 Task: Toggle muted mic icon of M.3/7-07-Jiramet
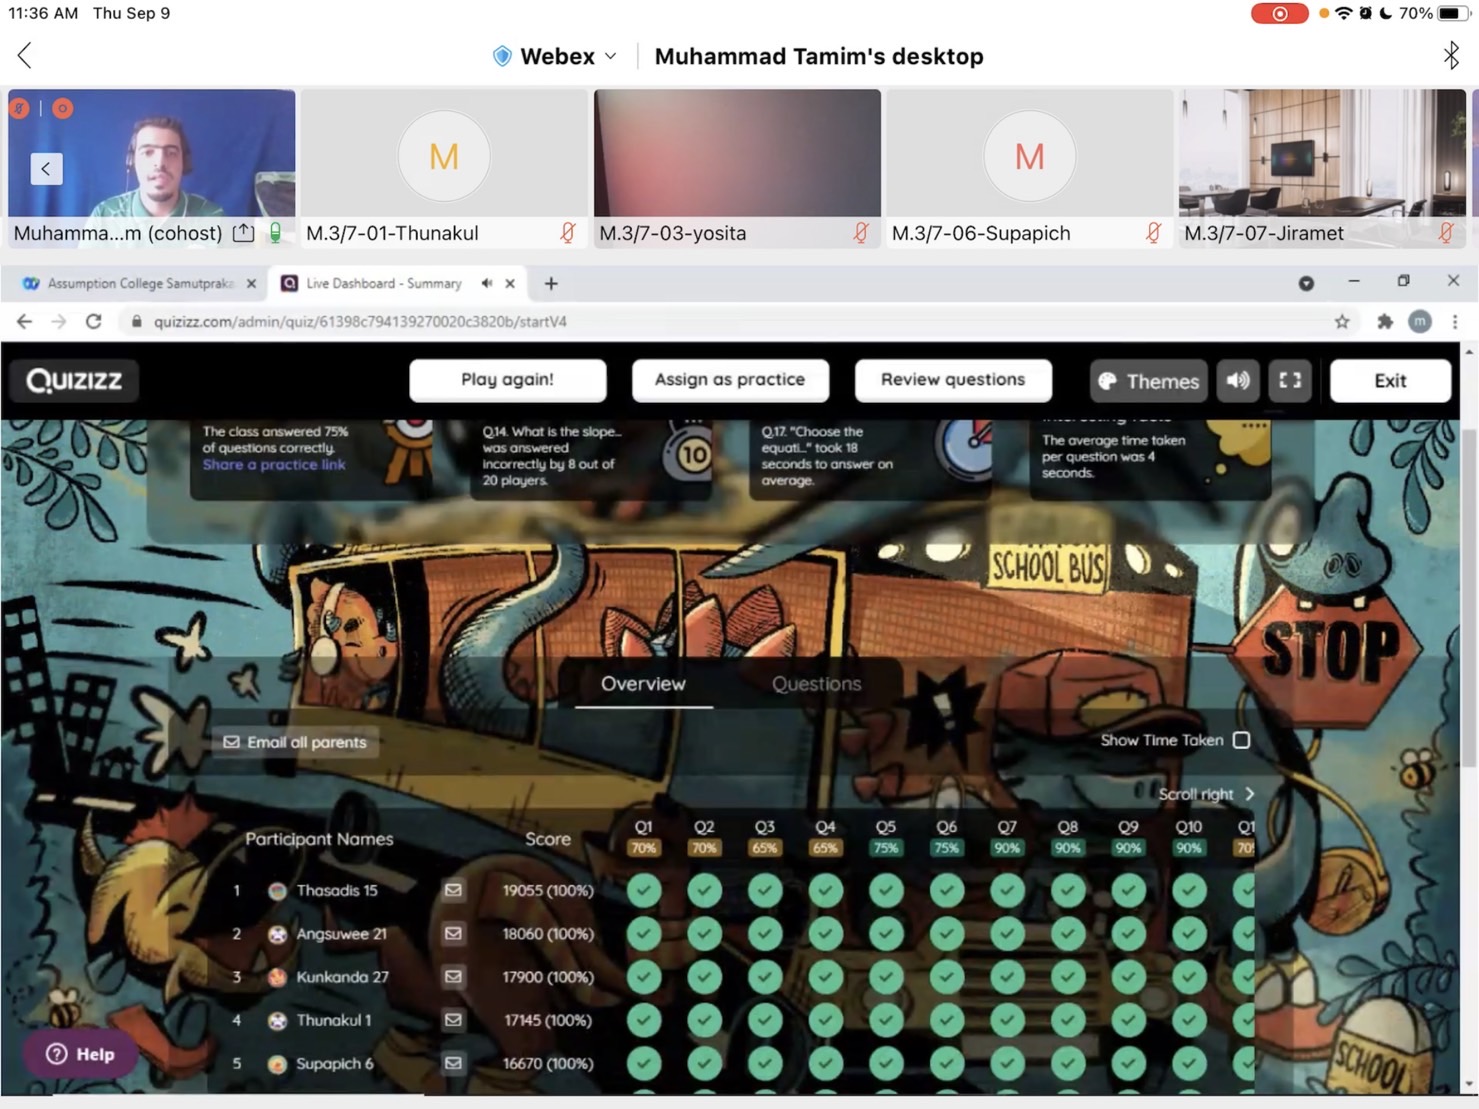1446,233
